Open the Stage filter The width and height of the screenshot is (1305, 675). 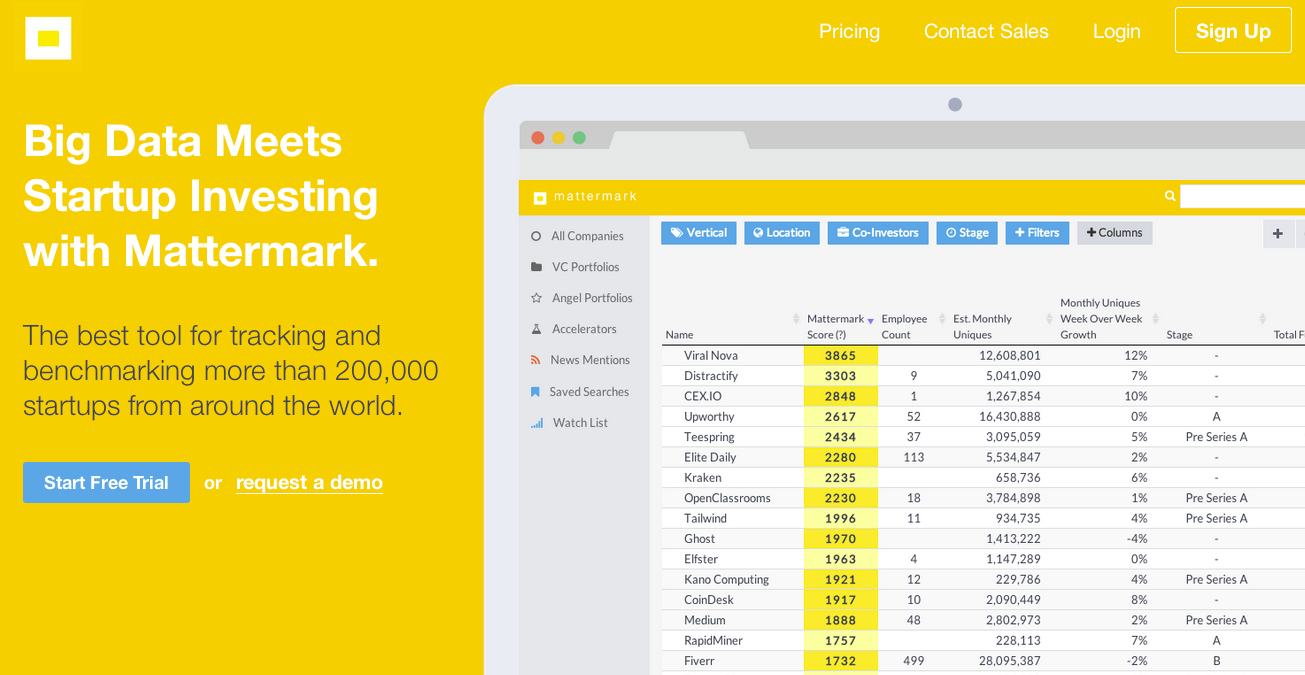click(x=967, y=233)
